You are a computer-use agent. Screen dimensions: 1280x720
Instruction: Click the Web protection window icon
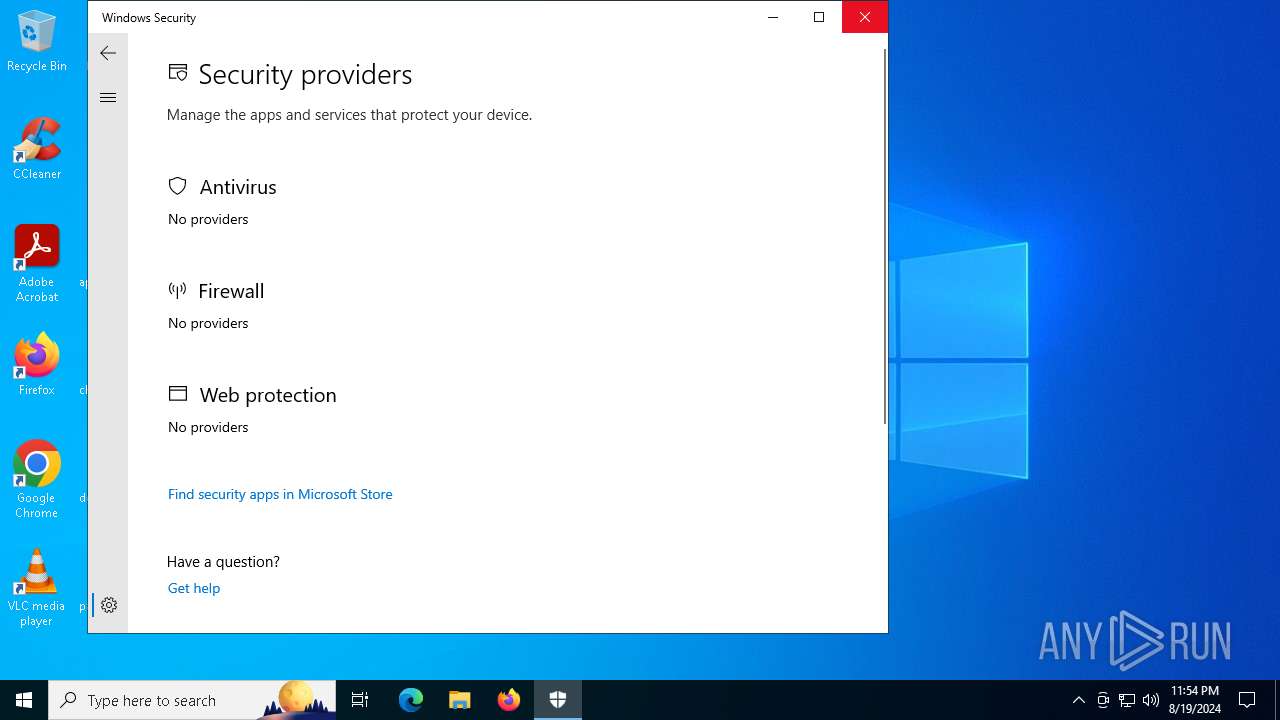178,394
